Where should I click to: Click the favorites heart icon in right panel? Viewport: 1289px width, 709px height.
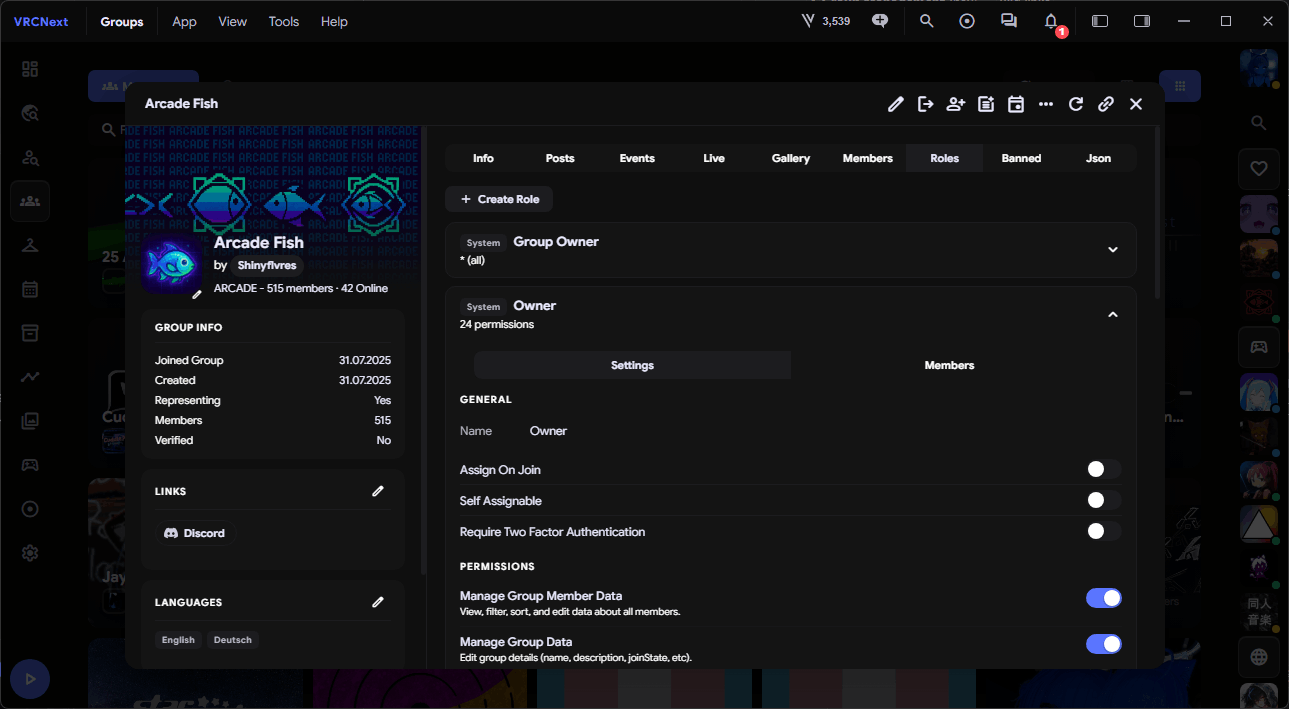click(x=1259, y=169)
